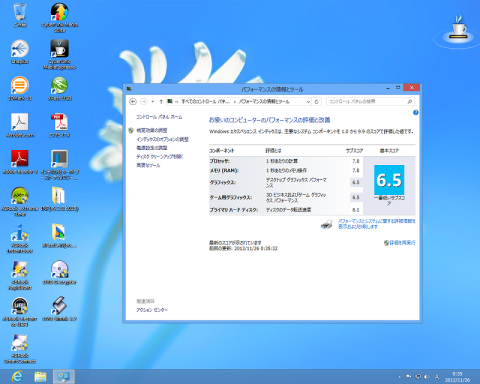Click the コンポーネント column header
Image resolution: width=480 pixels, height=384 pixels.
[222, 151]
